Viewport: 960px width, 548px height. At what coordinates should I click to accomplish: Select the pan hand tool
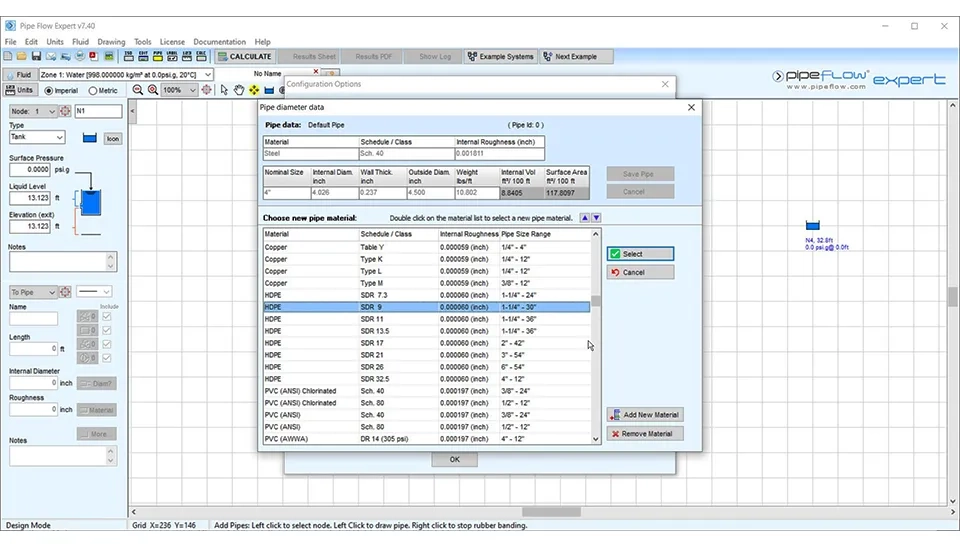(x=239, y=90)
